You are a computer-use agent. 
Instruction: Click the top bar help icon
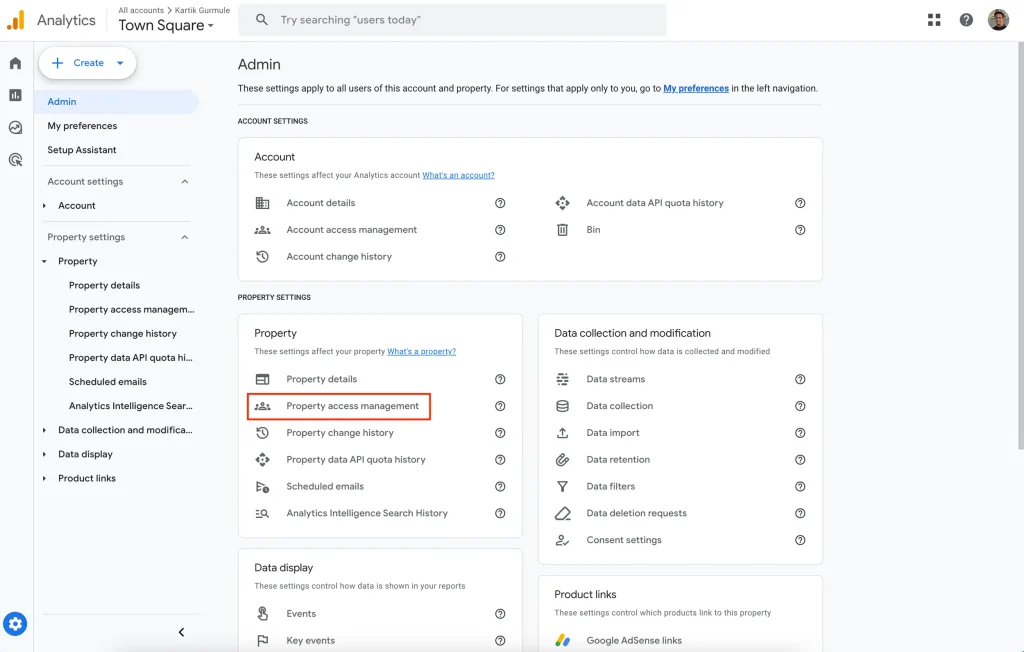[966, 20]
